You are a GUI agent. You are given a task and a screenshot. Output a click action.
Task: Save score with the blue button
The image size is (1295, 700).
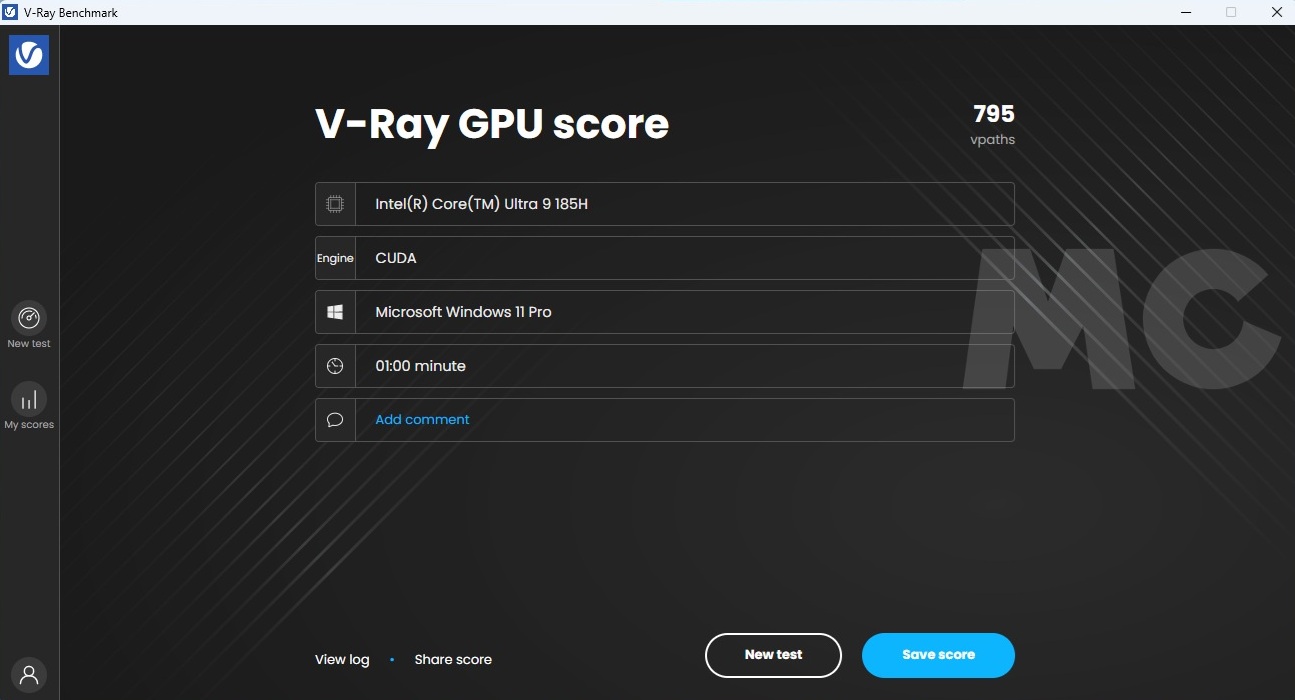click(x=938, y=655)
